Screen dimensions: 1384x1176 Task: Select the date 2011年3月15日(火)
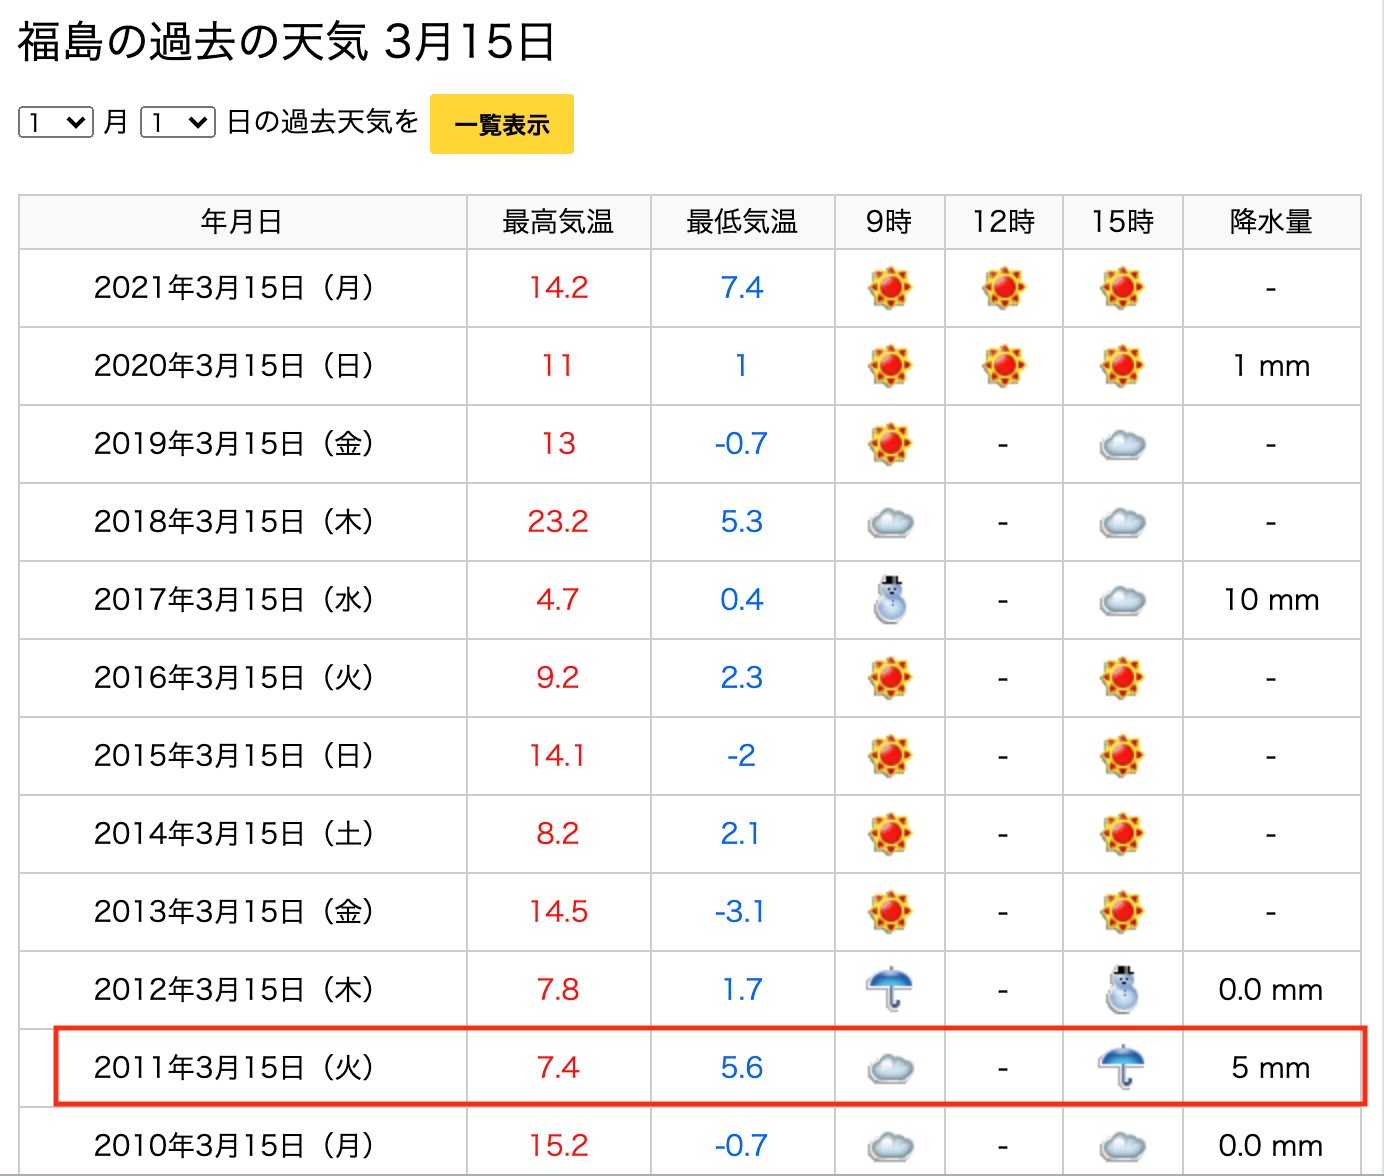pos(236,1068)
